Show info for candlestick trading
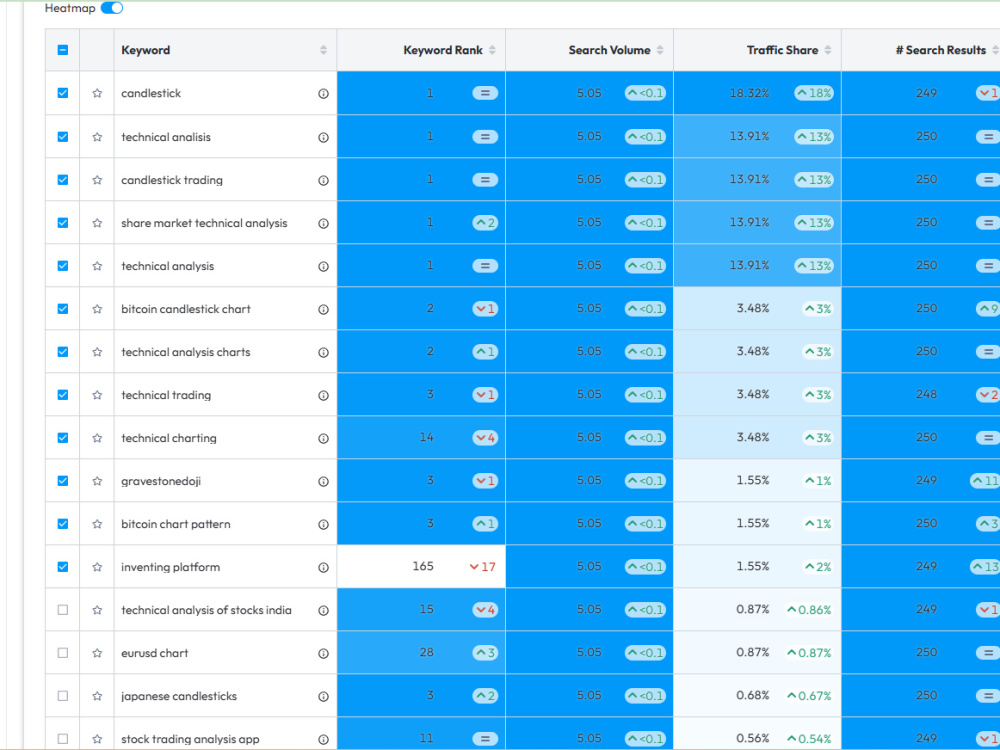Screen dimensions: 1000x750 323,180
